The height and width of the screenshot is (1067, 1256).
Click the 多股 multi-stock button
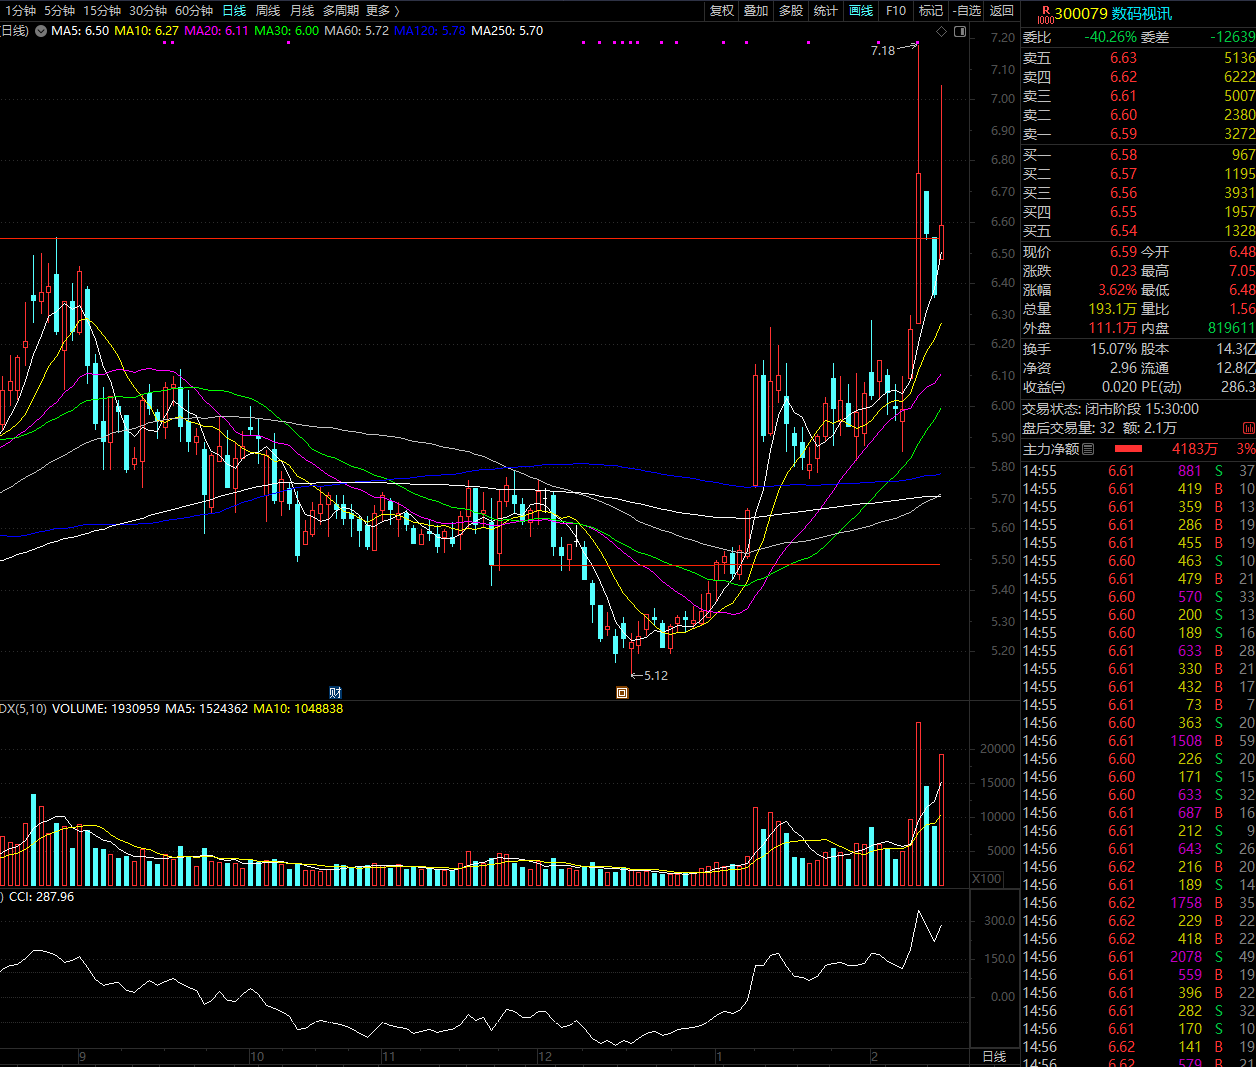click(x=791, y=11)
